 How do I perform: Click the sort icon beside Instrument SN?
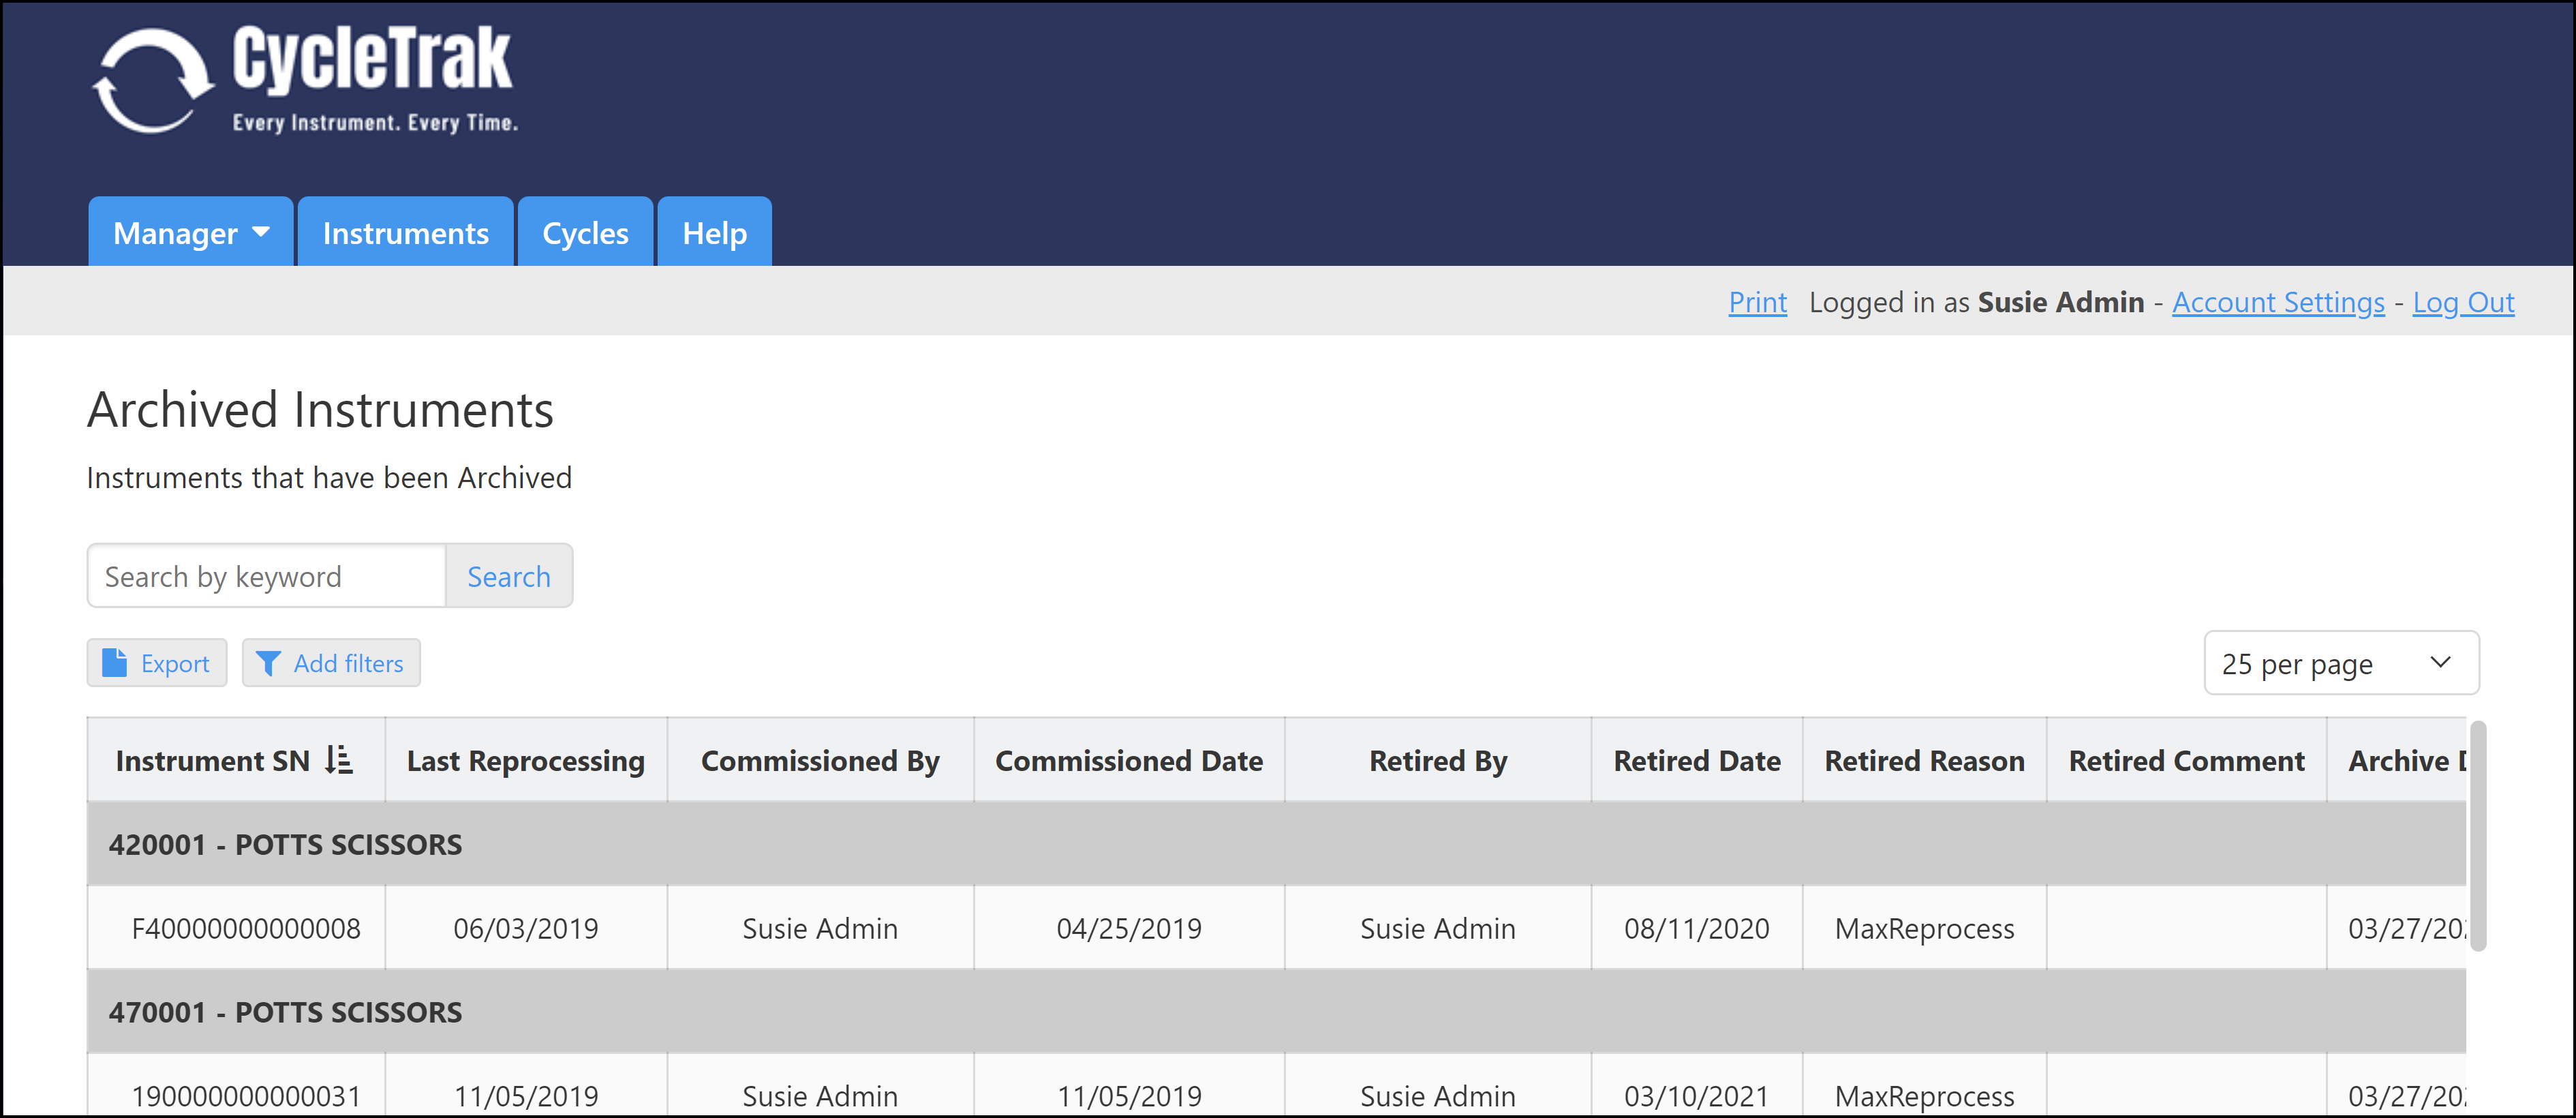(x=339, y=760)
